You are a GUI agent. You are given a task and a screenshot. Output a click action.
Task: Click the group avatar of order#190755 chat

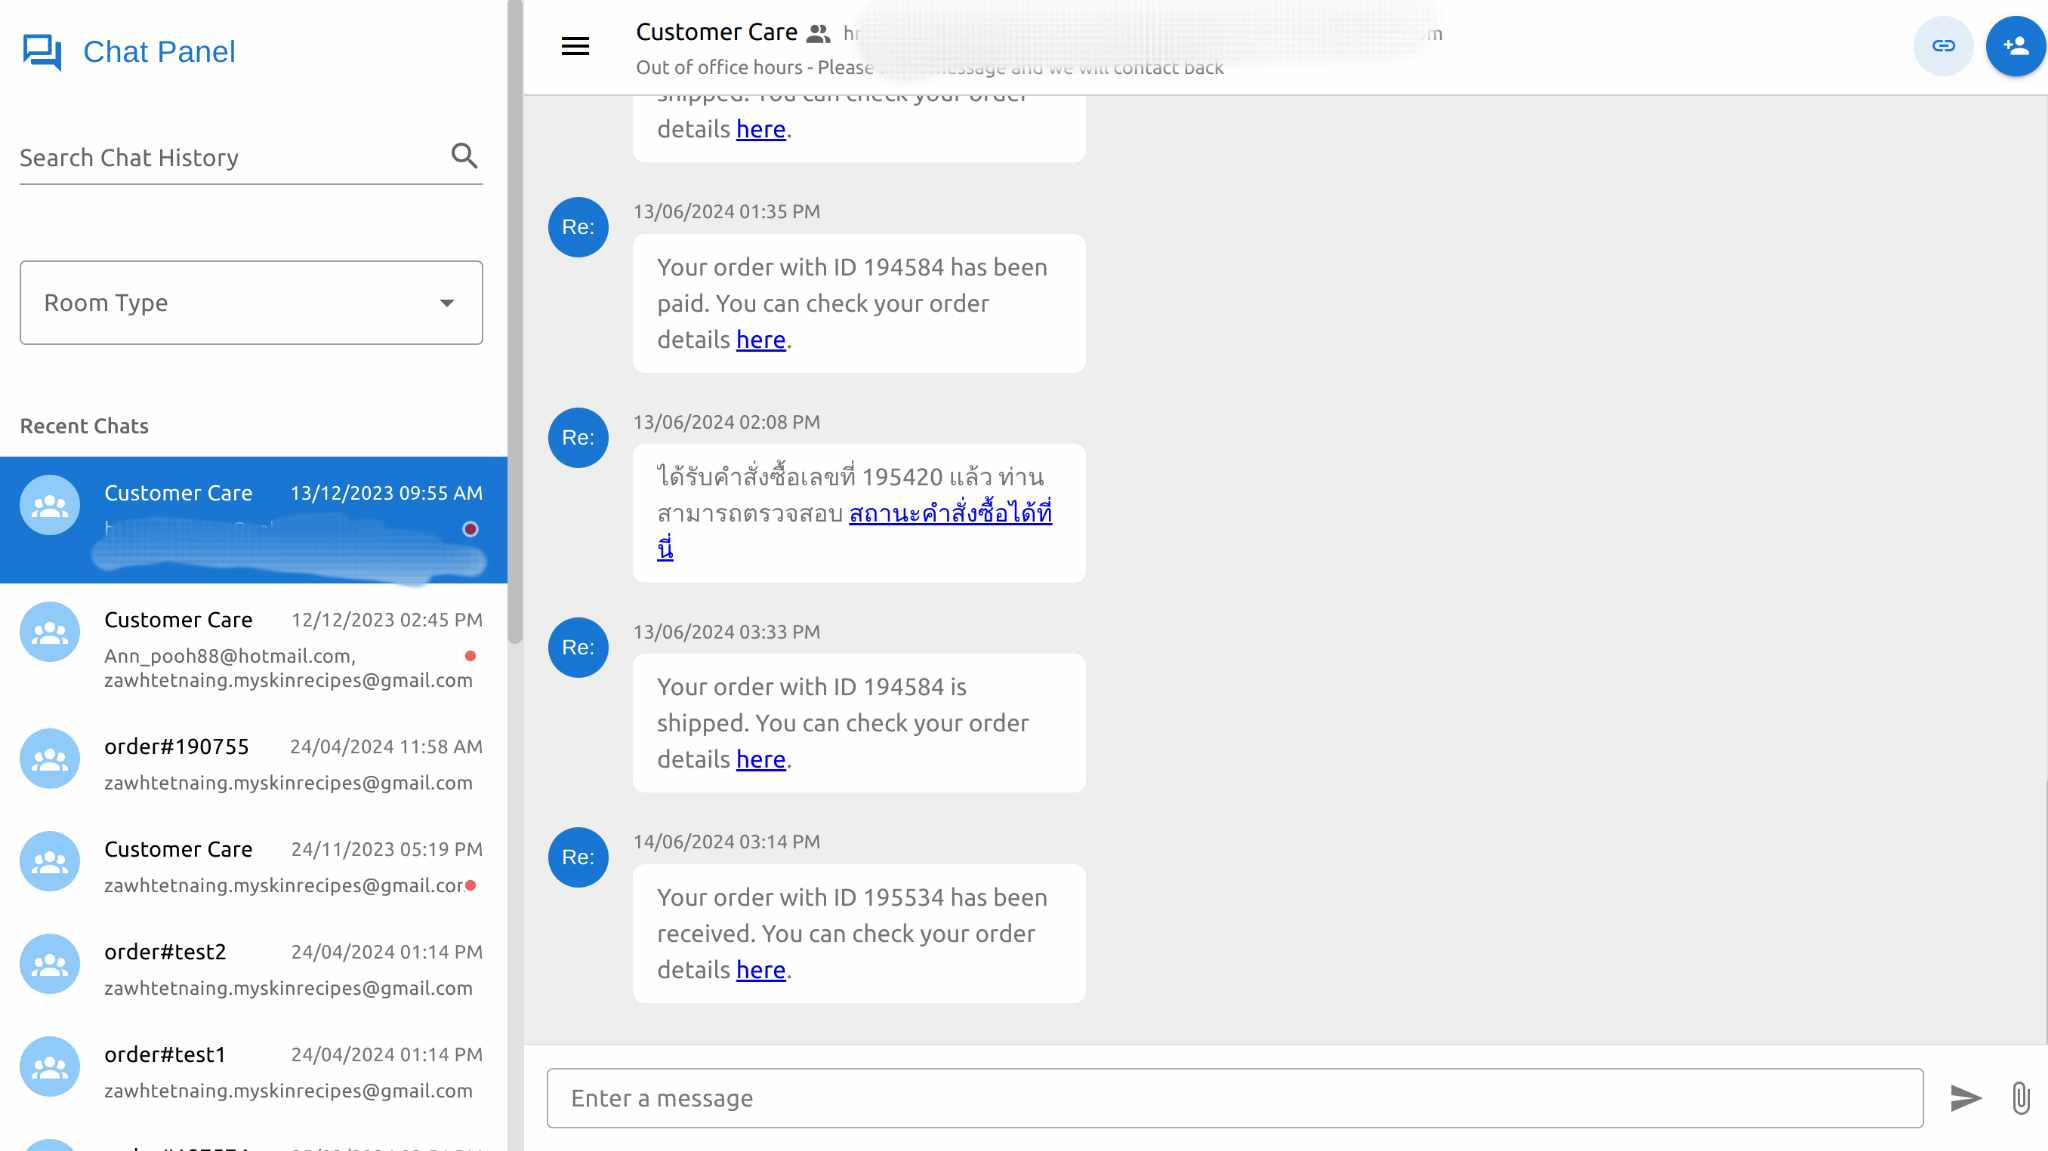[48, 758]
